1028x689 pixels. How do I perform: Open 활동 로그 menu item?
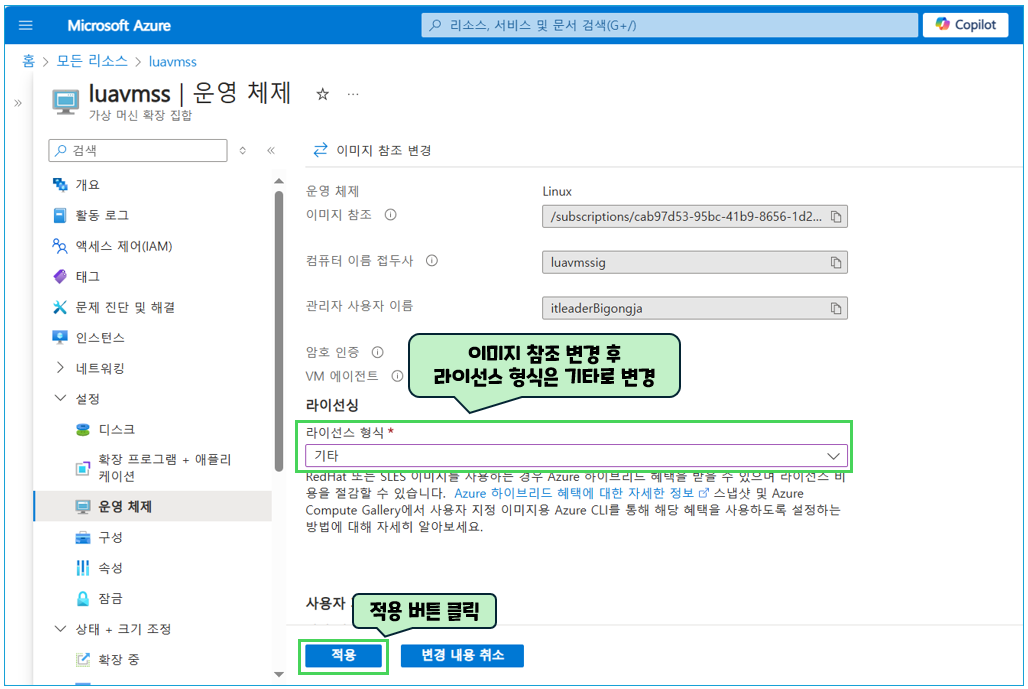point(102,215)
